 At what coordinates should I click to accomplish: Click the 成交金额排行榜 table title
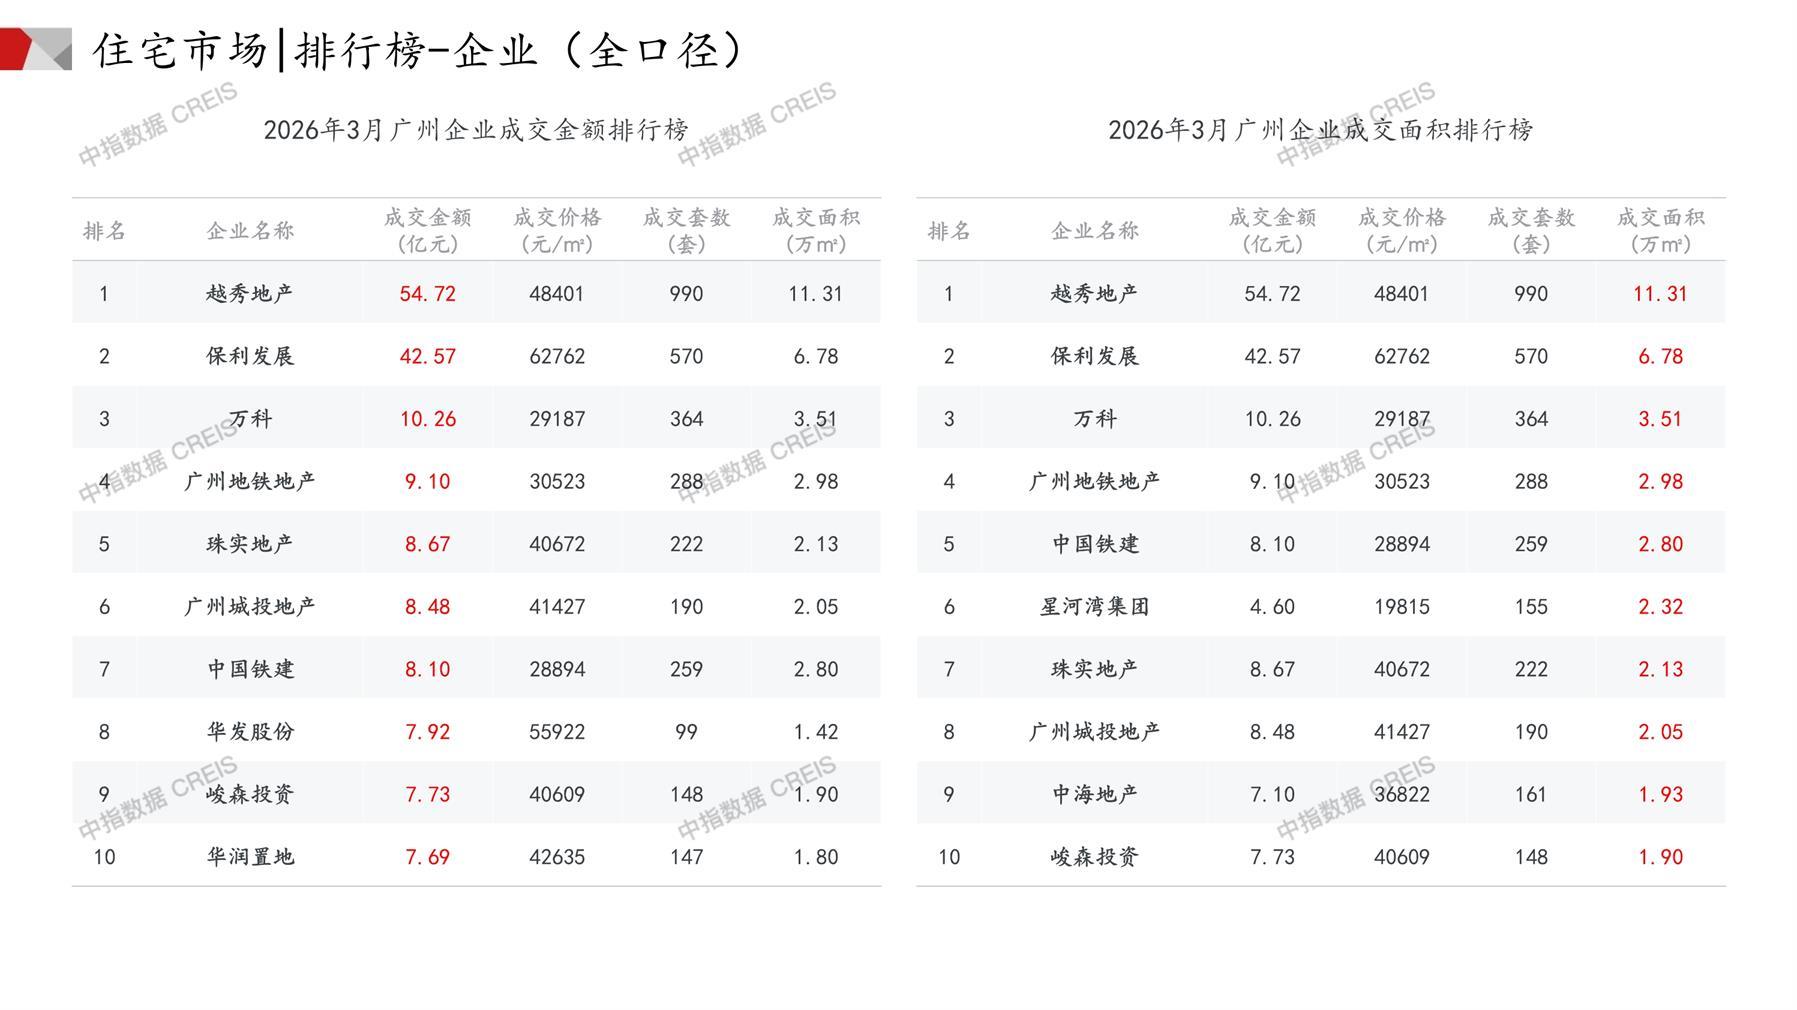point(476,130)
